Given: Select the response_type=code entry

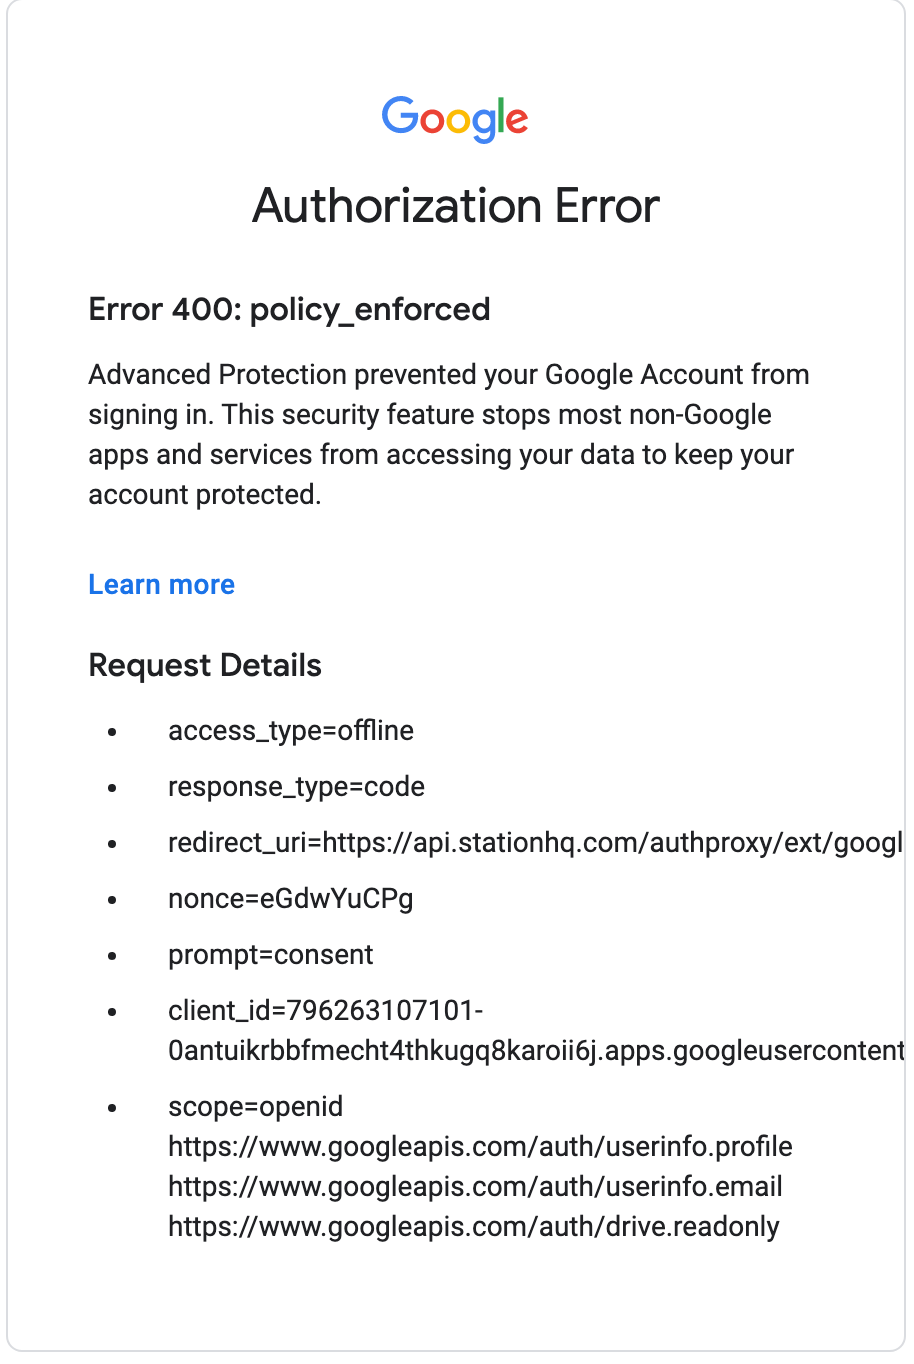Looking at the screenshot, I should (x=296, y=787).
